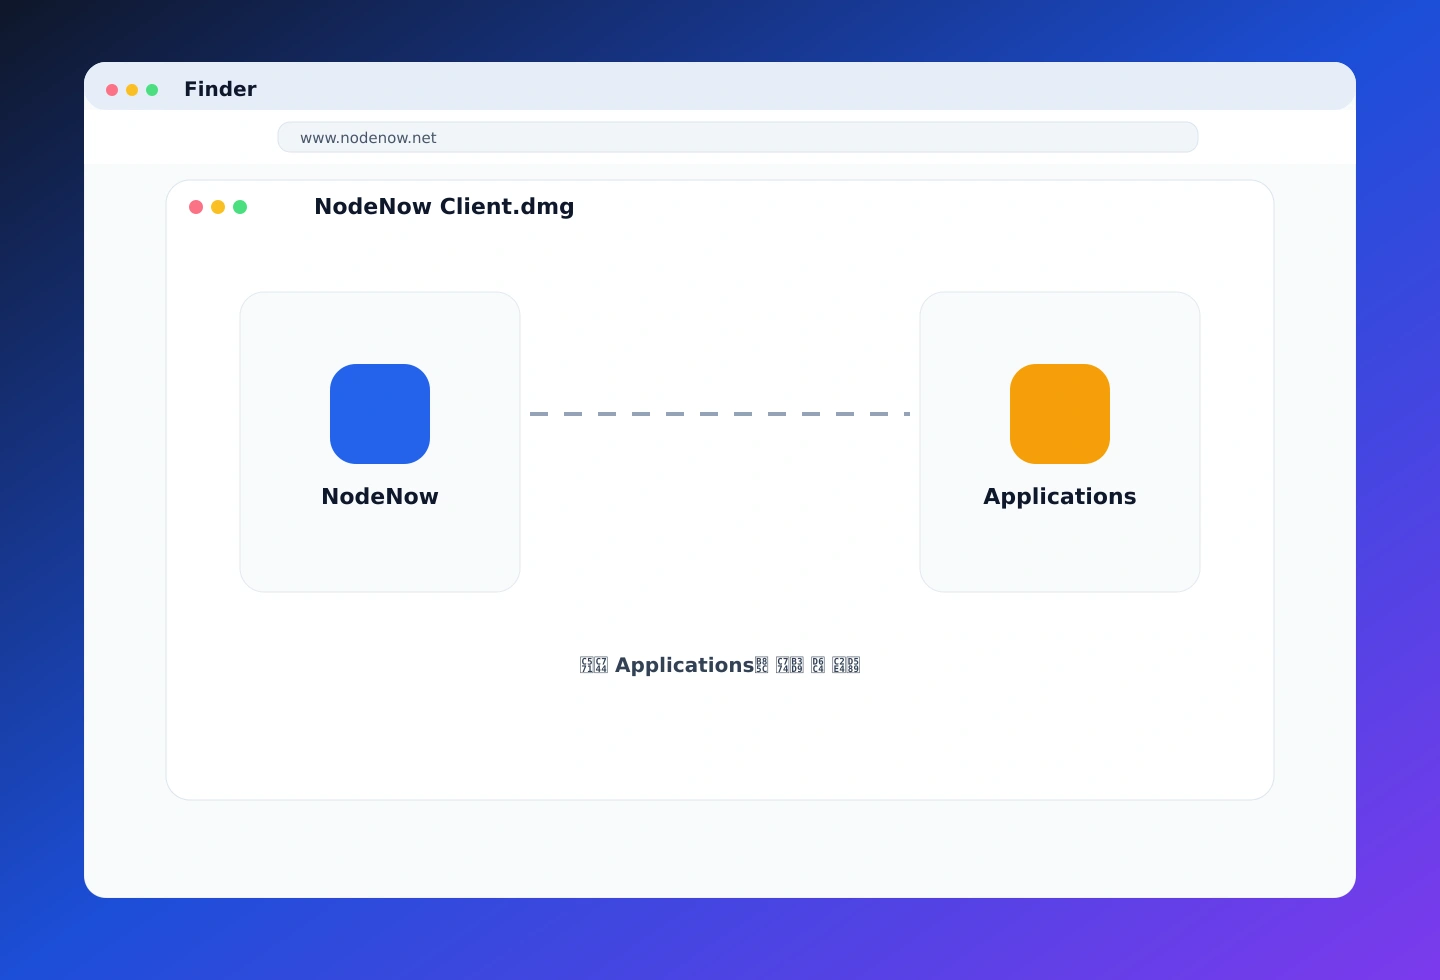Click the Finder title text

(220, 89)
